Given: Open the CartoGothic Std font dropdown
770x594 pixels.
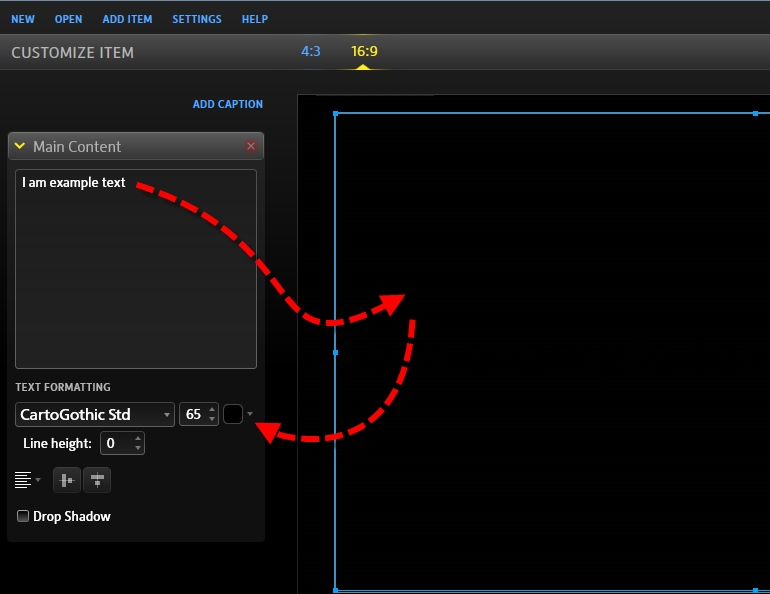Looking at the screenshot, I should tap(95, 414).
